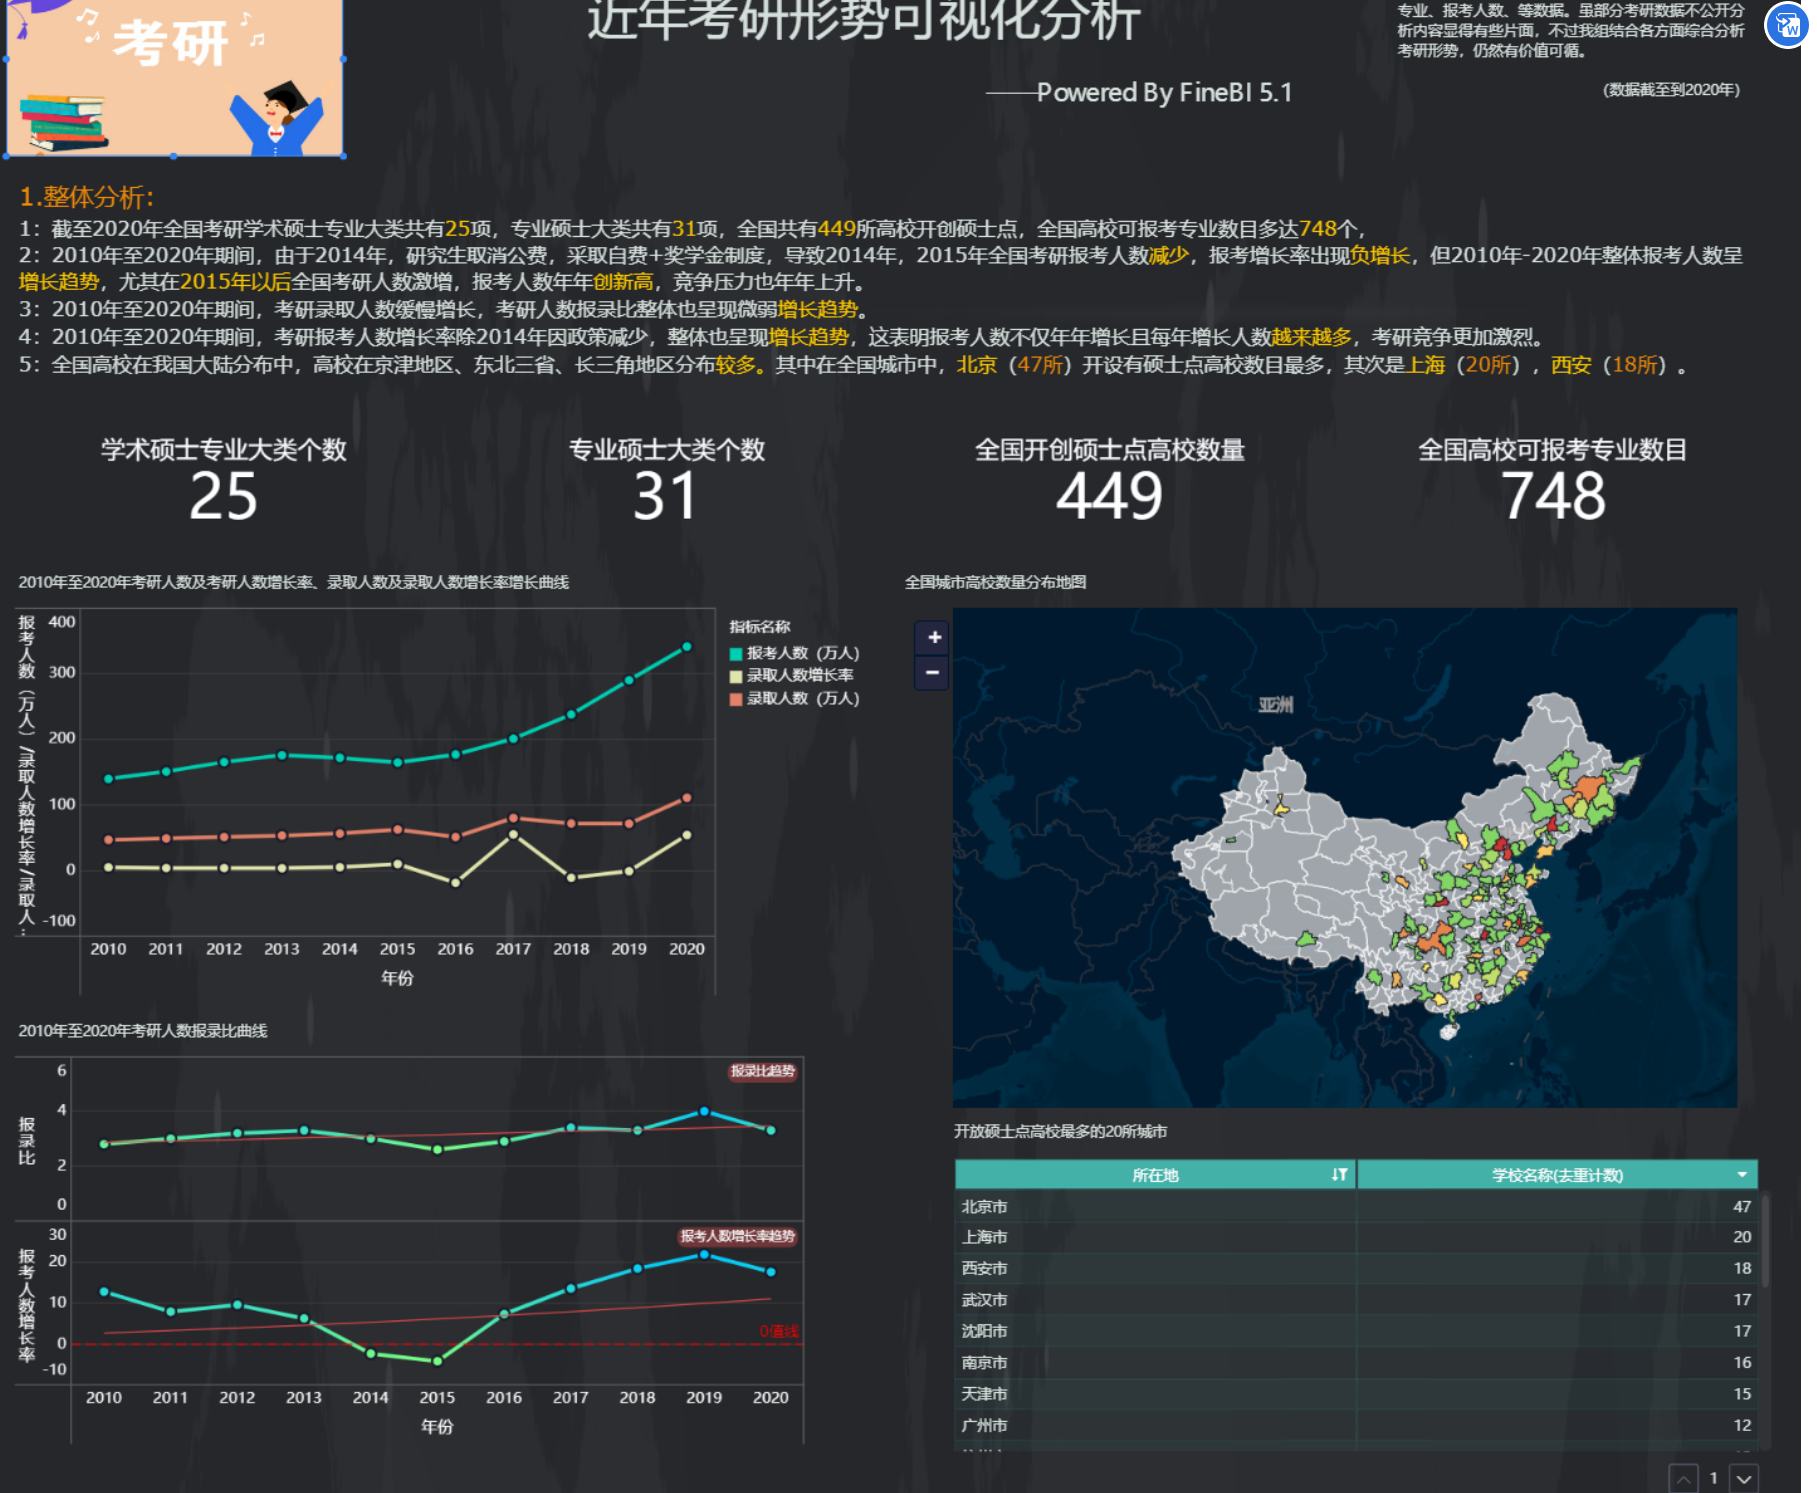
Task: Click the 考研 graduation banner image
Action: [x=175, y=78]
